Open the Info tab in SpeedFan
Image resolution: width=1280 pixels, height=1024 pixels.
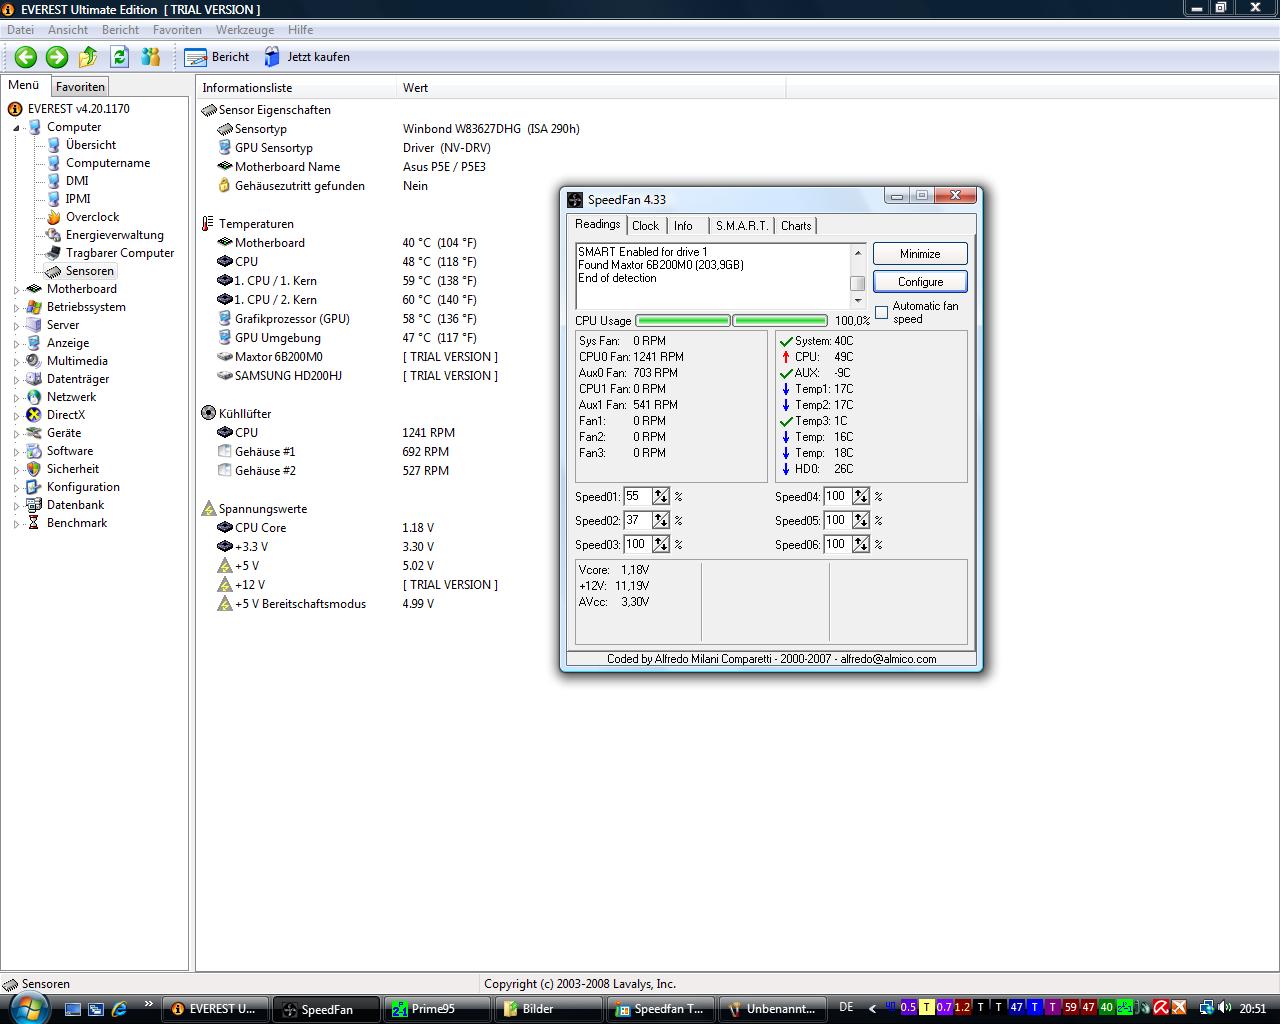(x=683, y=226)
